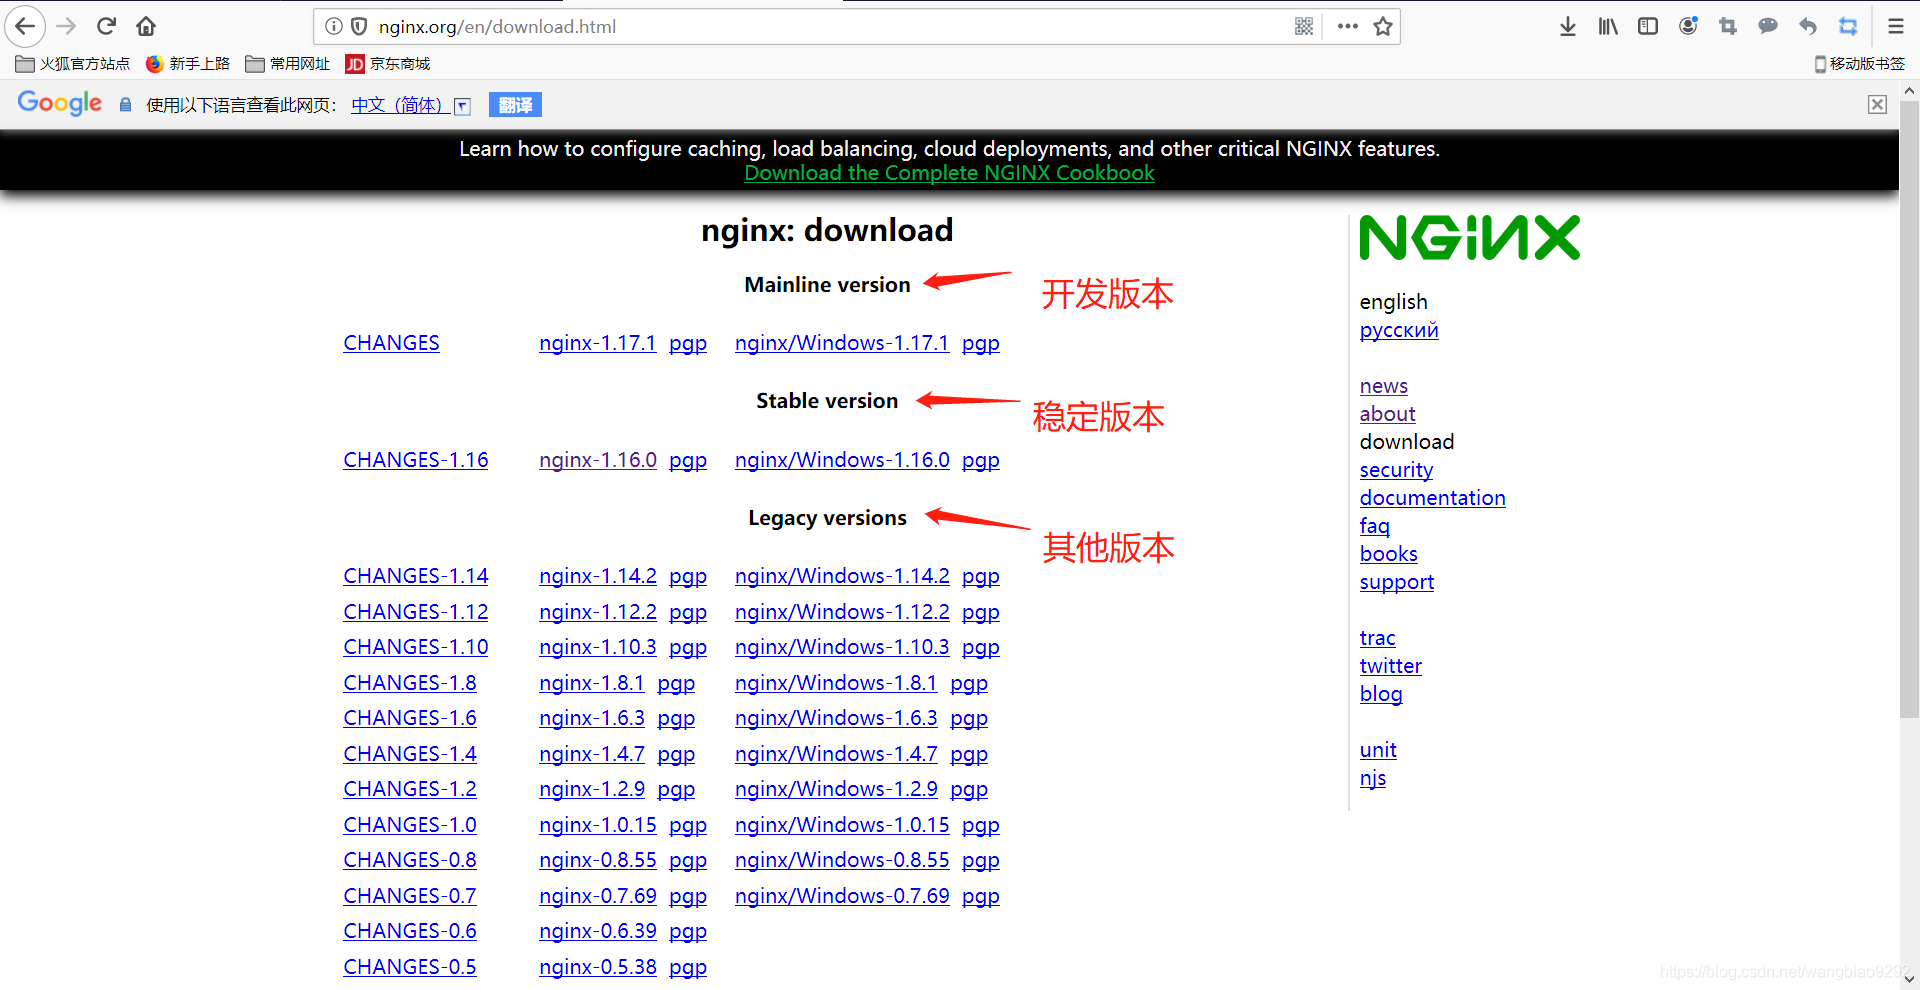Open CHANGES-1.14 link

click(x=416, y=576)
